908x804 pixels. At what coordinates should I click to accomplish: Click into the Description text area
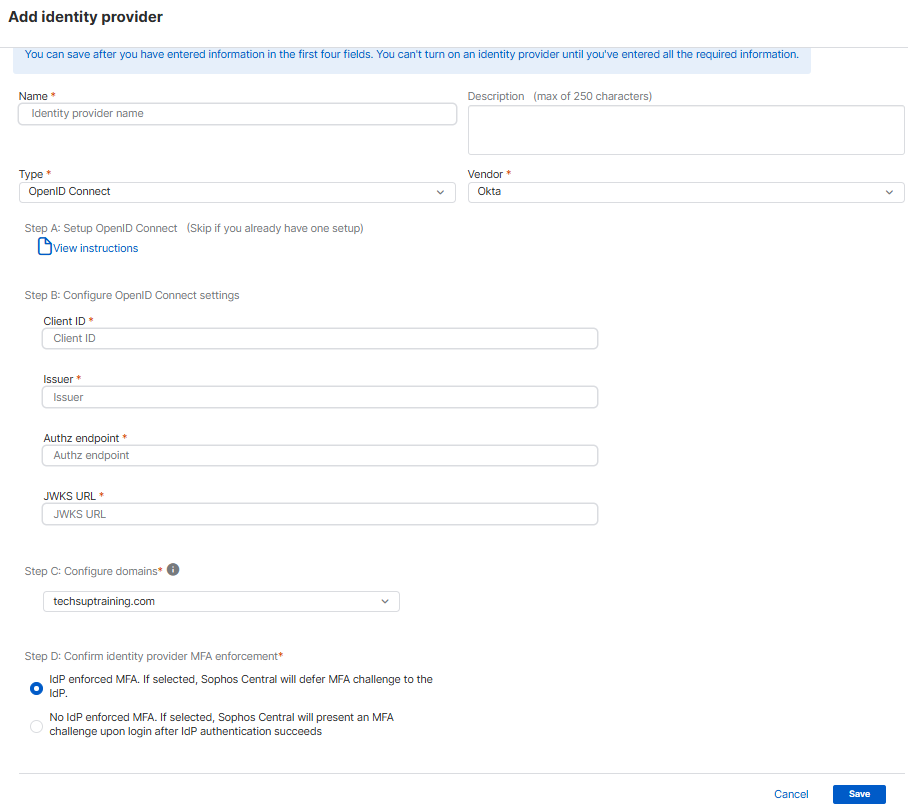click(686, 130)
